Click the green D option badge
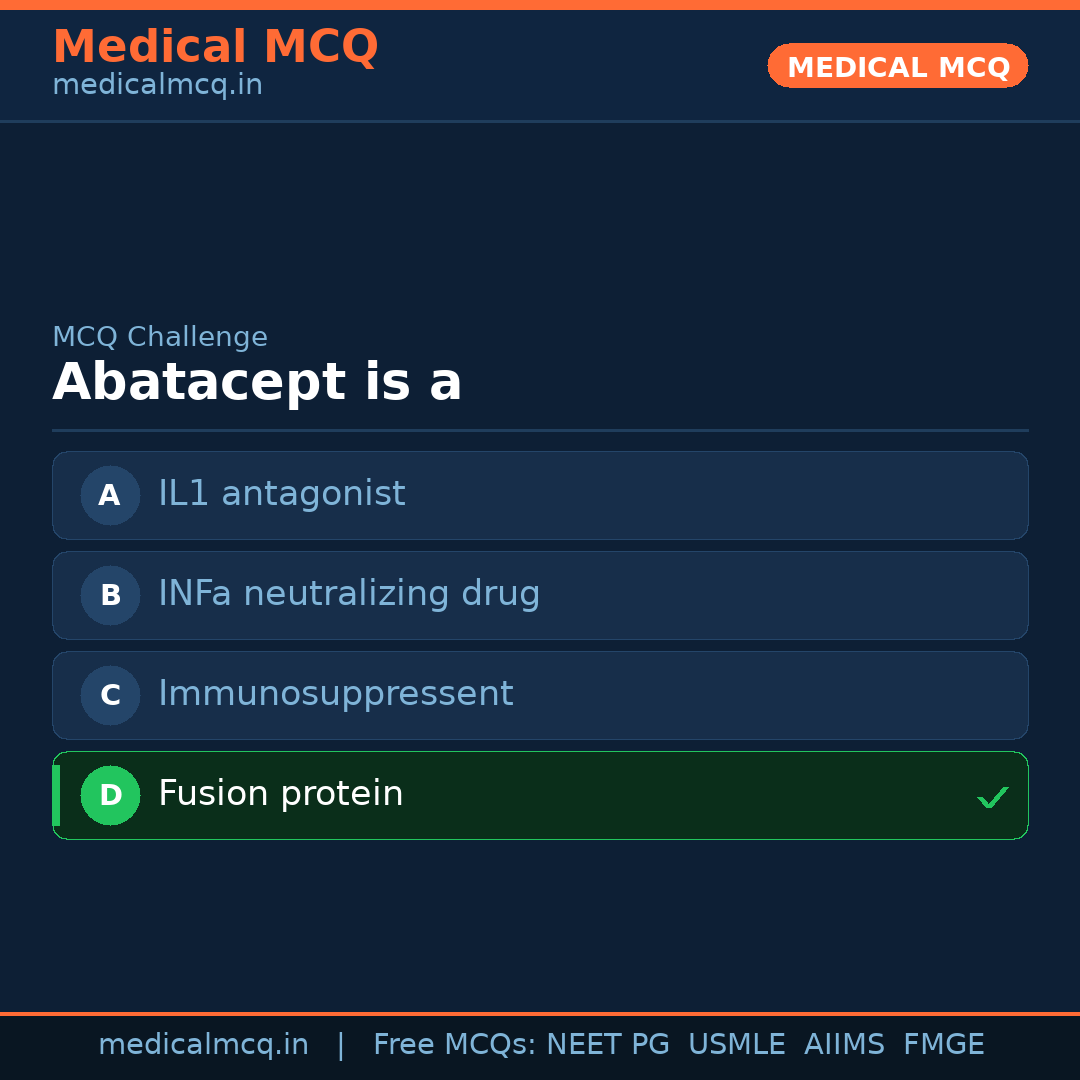The image size is (1080, 1080). tap(110, 795)
